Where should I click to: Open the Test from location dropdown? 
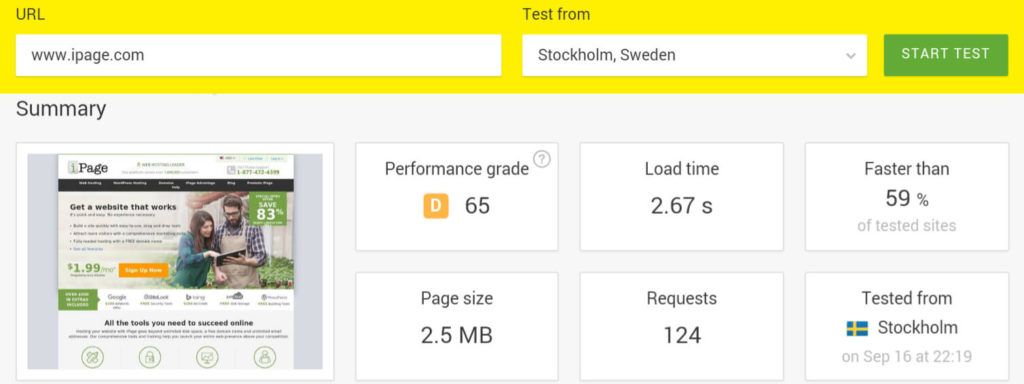(694, 56)
